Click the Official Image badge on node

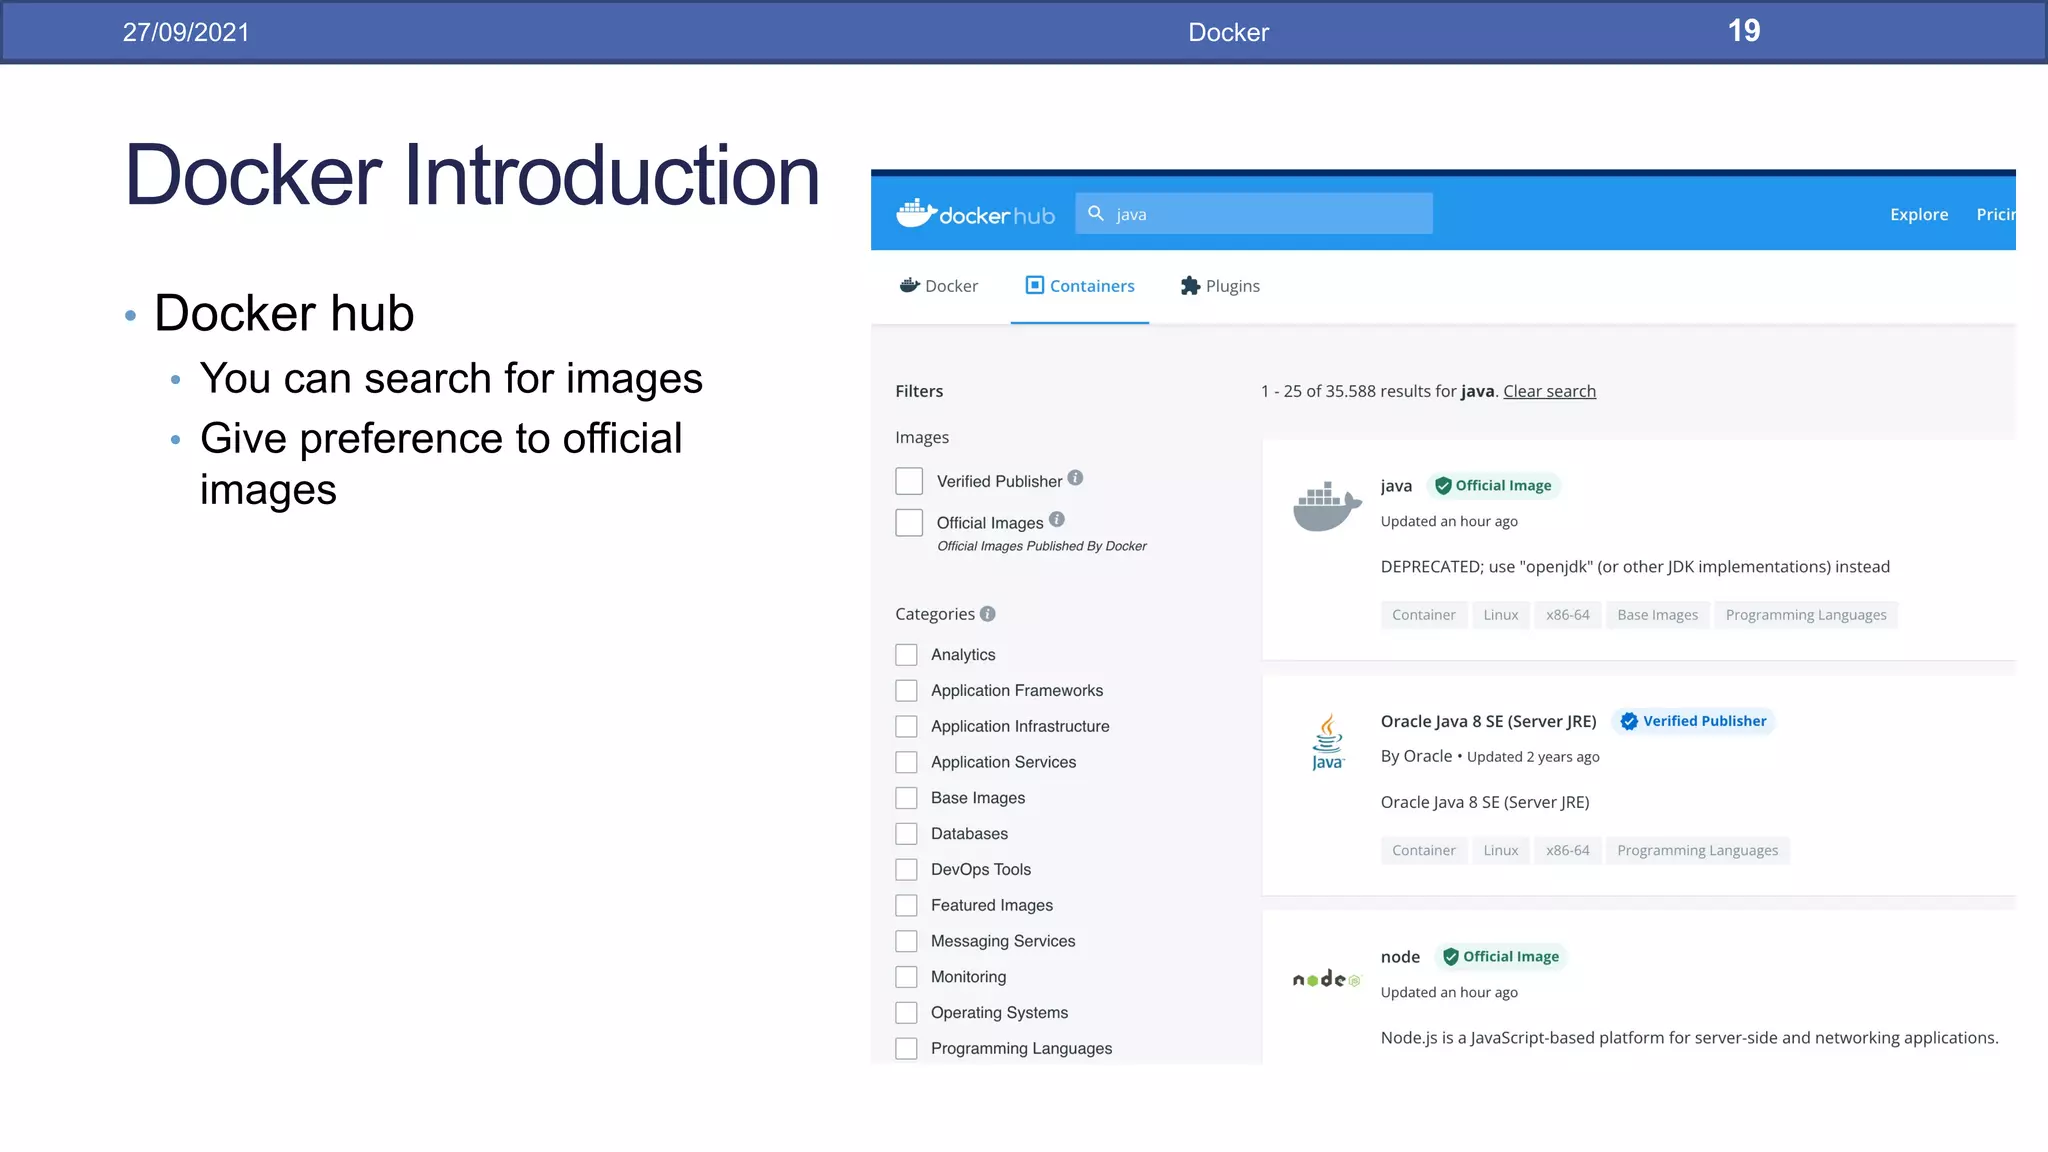(1501, 957)
